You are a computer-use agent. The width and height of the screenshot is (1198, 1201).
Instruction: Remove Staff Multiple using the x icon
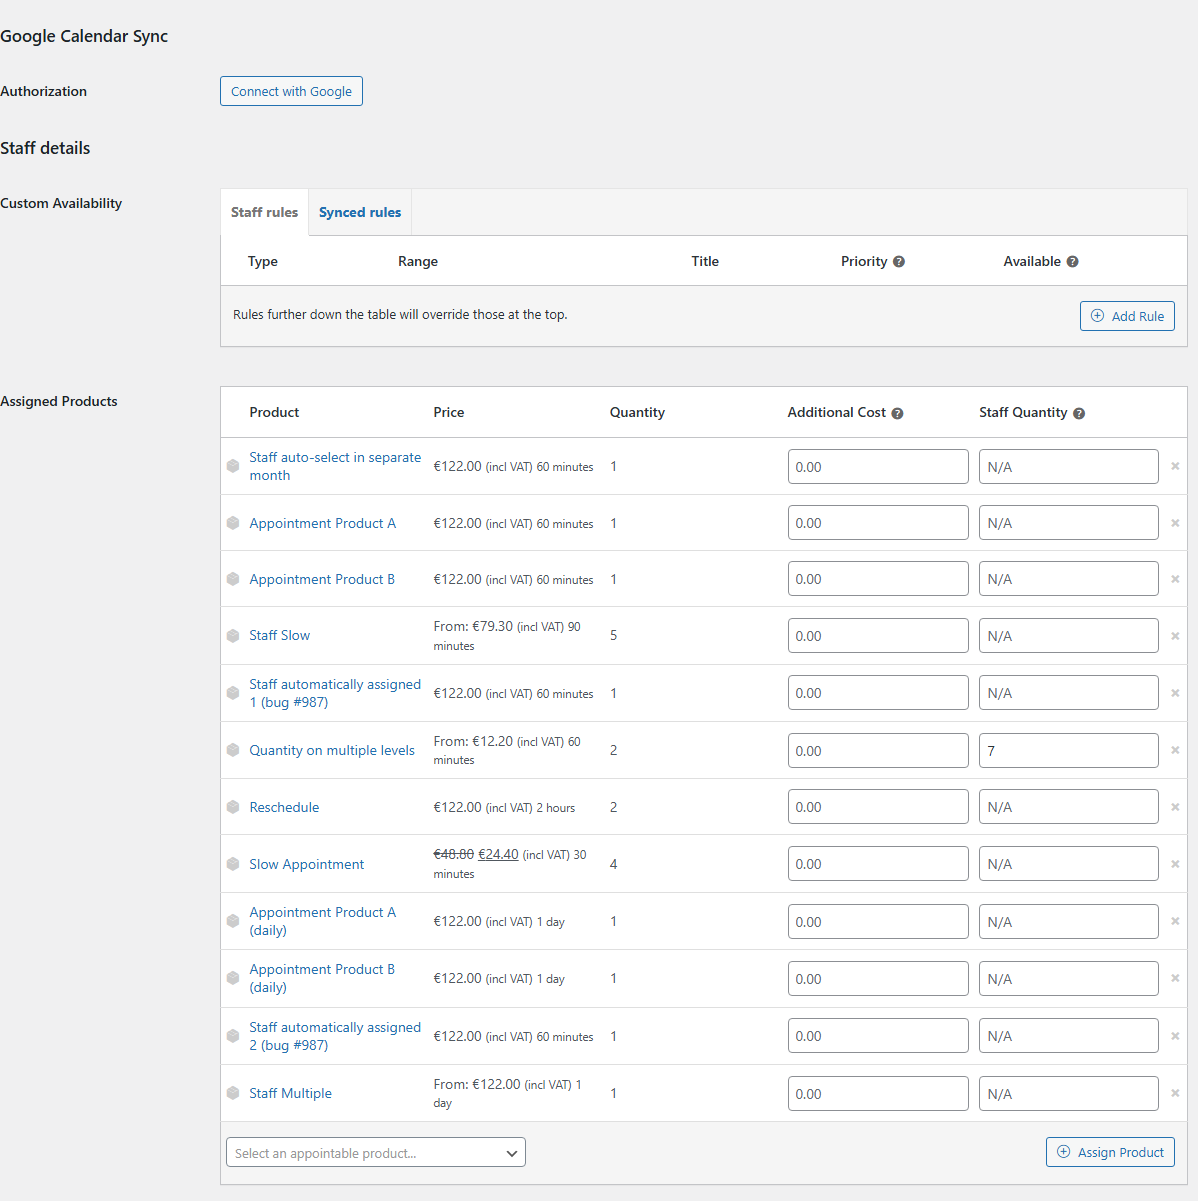click(x=1175, y=1093)
